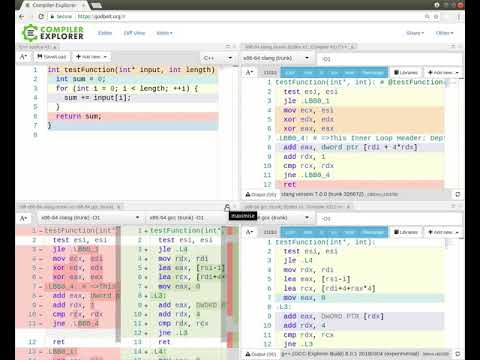This screenshot has width=480, height=360.
Task: Open the Chrome three-dot menu
Action: pyautogui.click(x=459, y=16)
